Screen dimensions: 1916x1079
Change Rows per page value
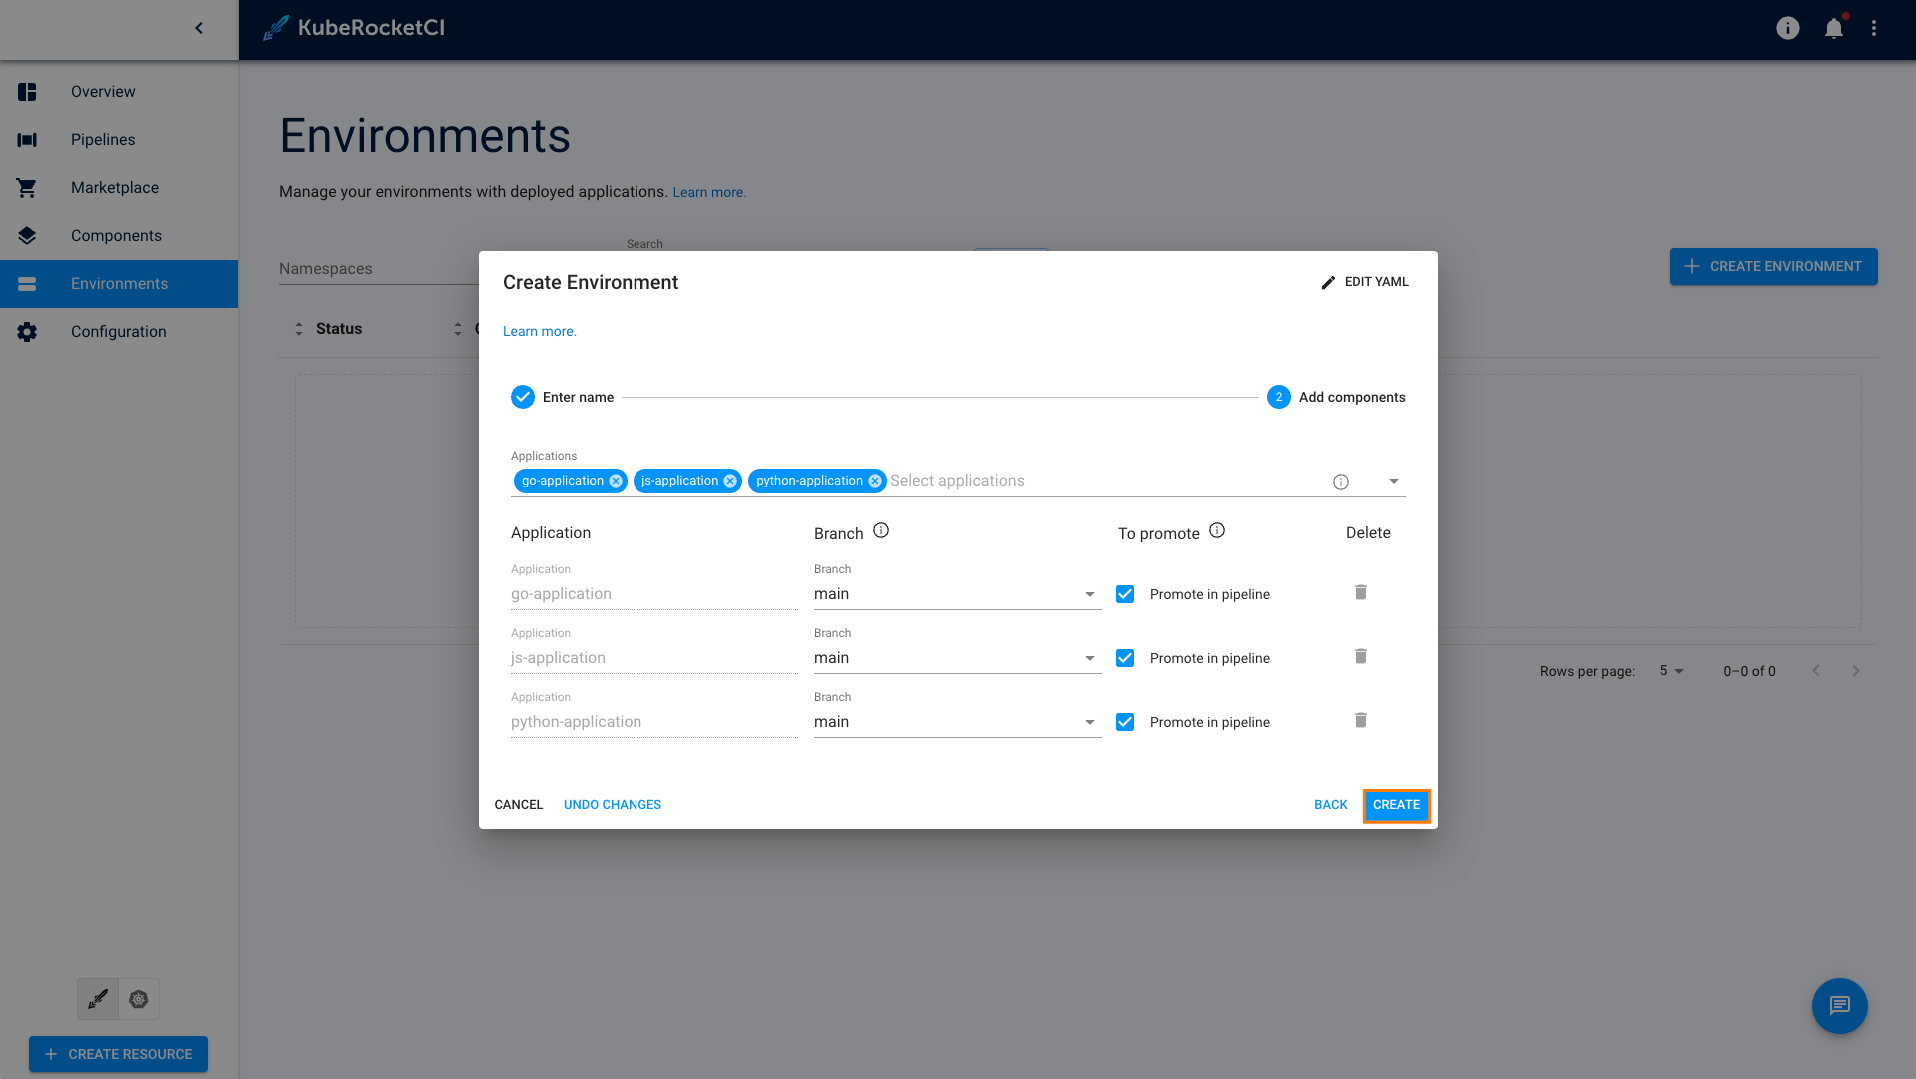click(1670, 671)
